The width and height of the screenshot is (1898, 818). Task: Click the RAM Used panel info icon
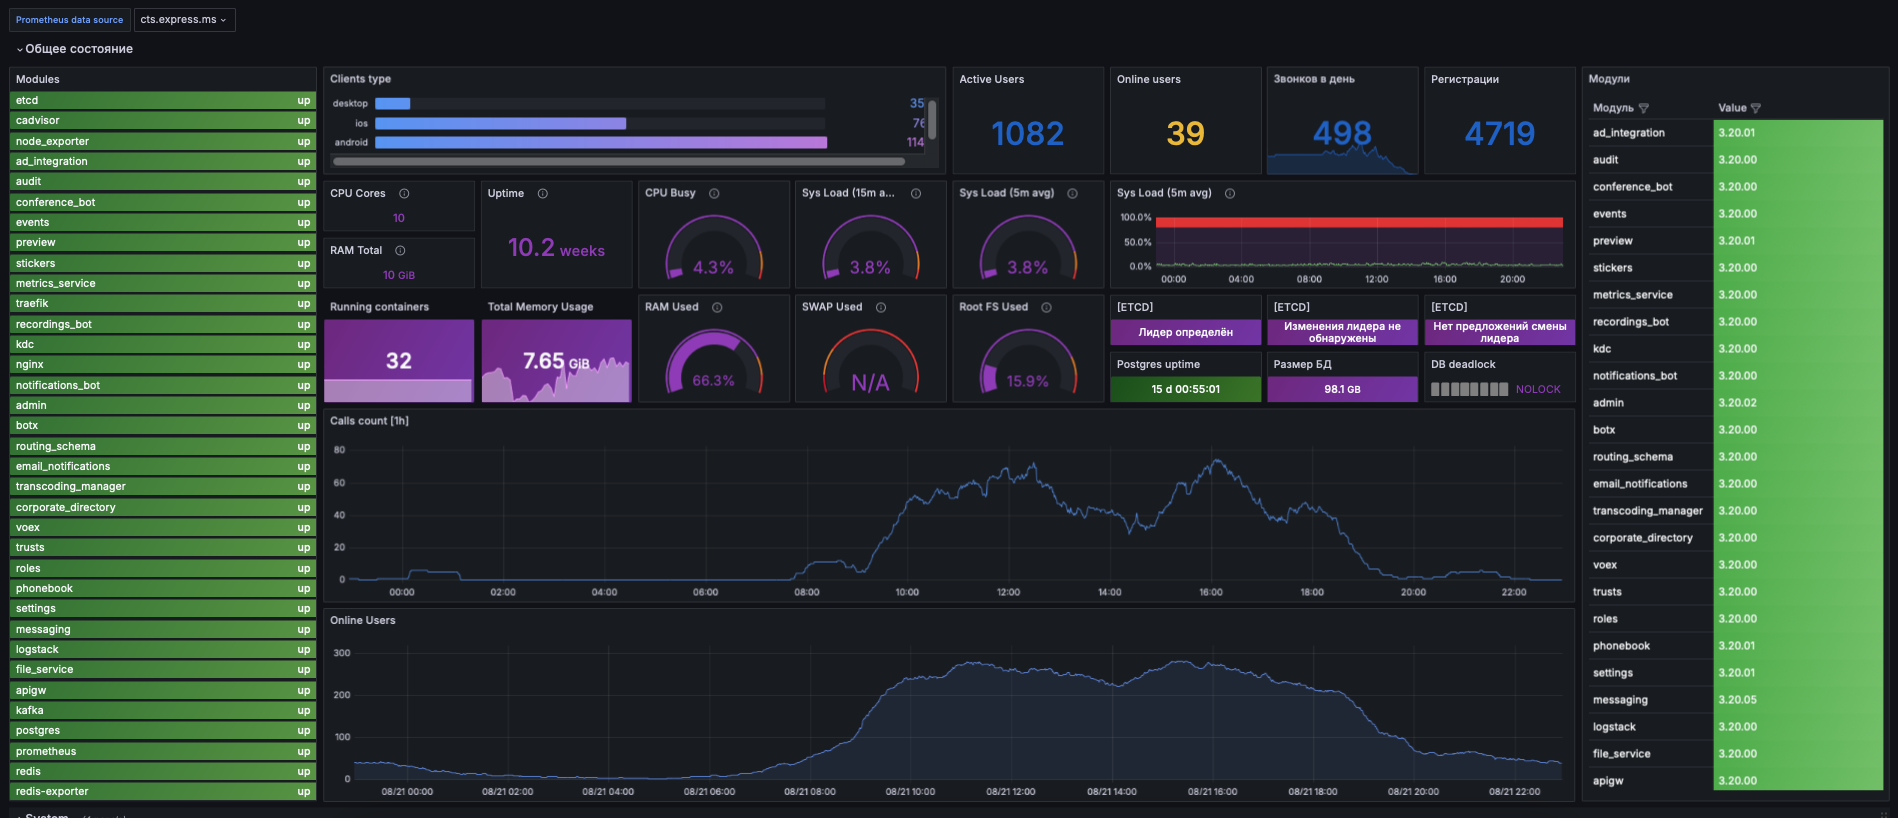[717, 307]
